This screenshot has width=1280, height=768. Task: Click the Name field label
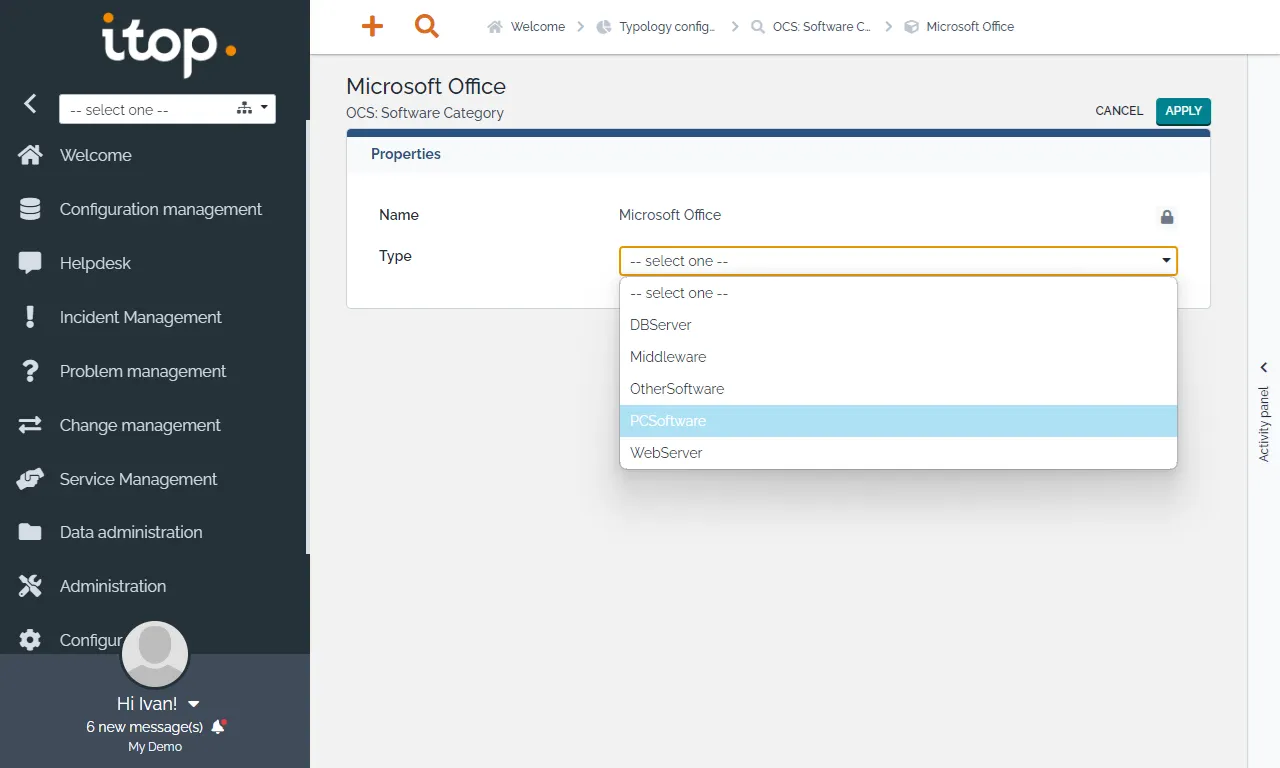pyautogui.click(x=399, y=215)
